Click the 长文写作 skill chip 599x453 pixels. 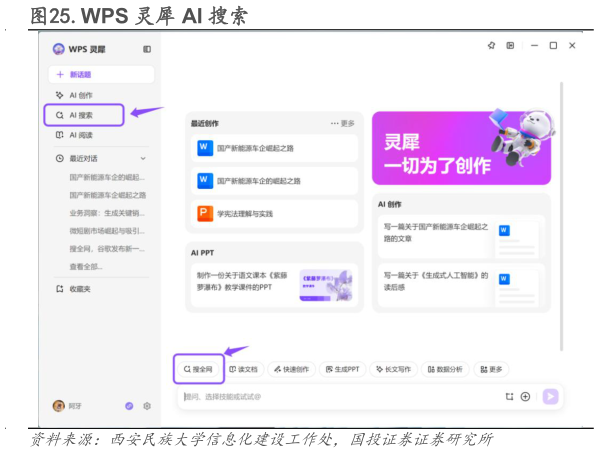click(x=393, y=369)
